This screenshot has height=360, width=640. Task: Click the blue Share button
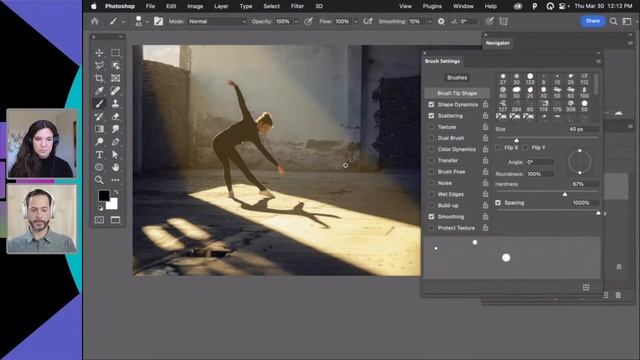click(x=593, y=21)
